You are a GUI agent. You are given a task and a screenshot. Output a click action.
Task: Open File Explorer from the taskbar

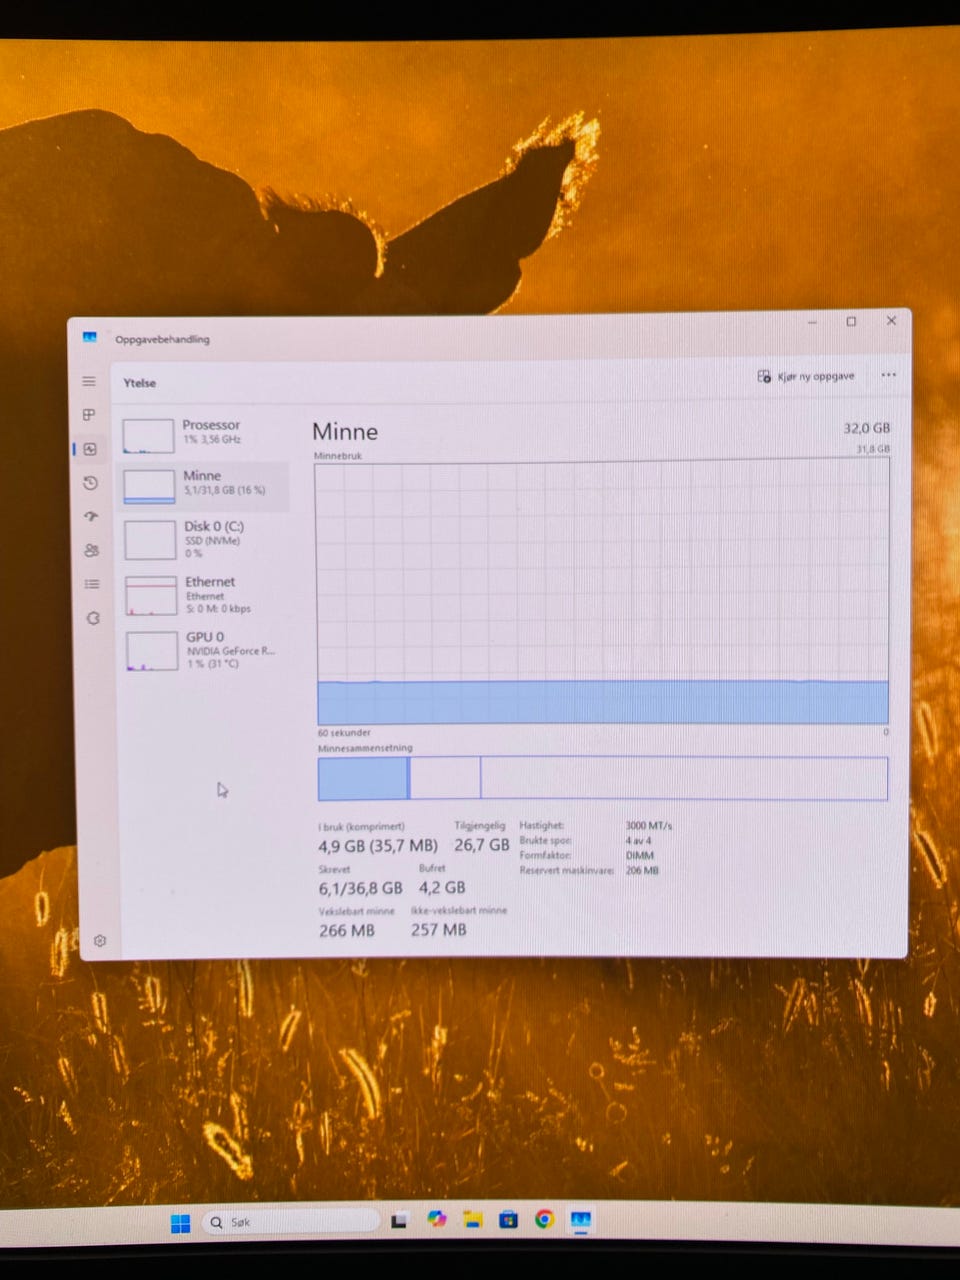(472, 1220)
